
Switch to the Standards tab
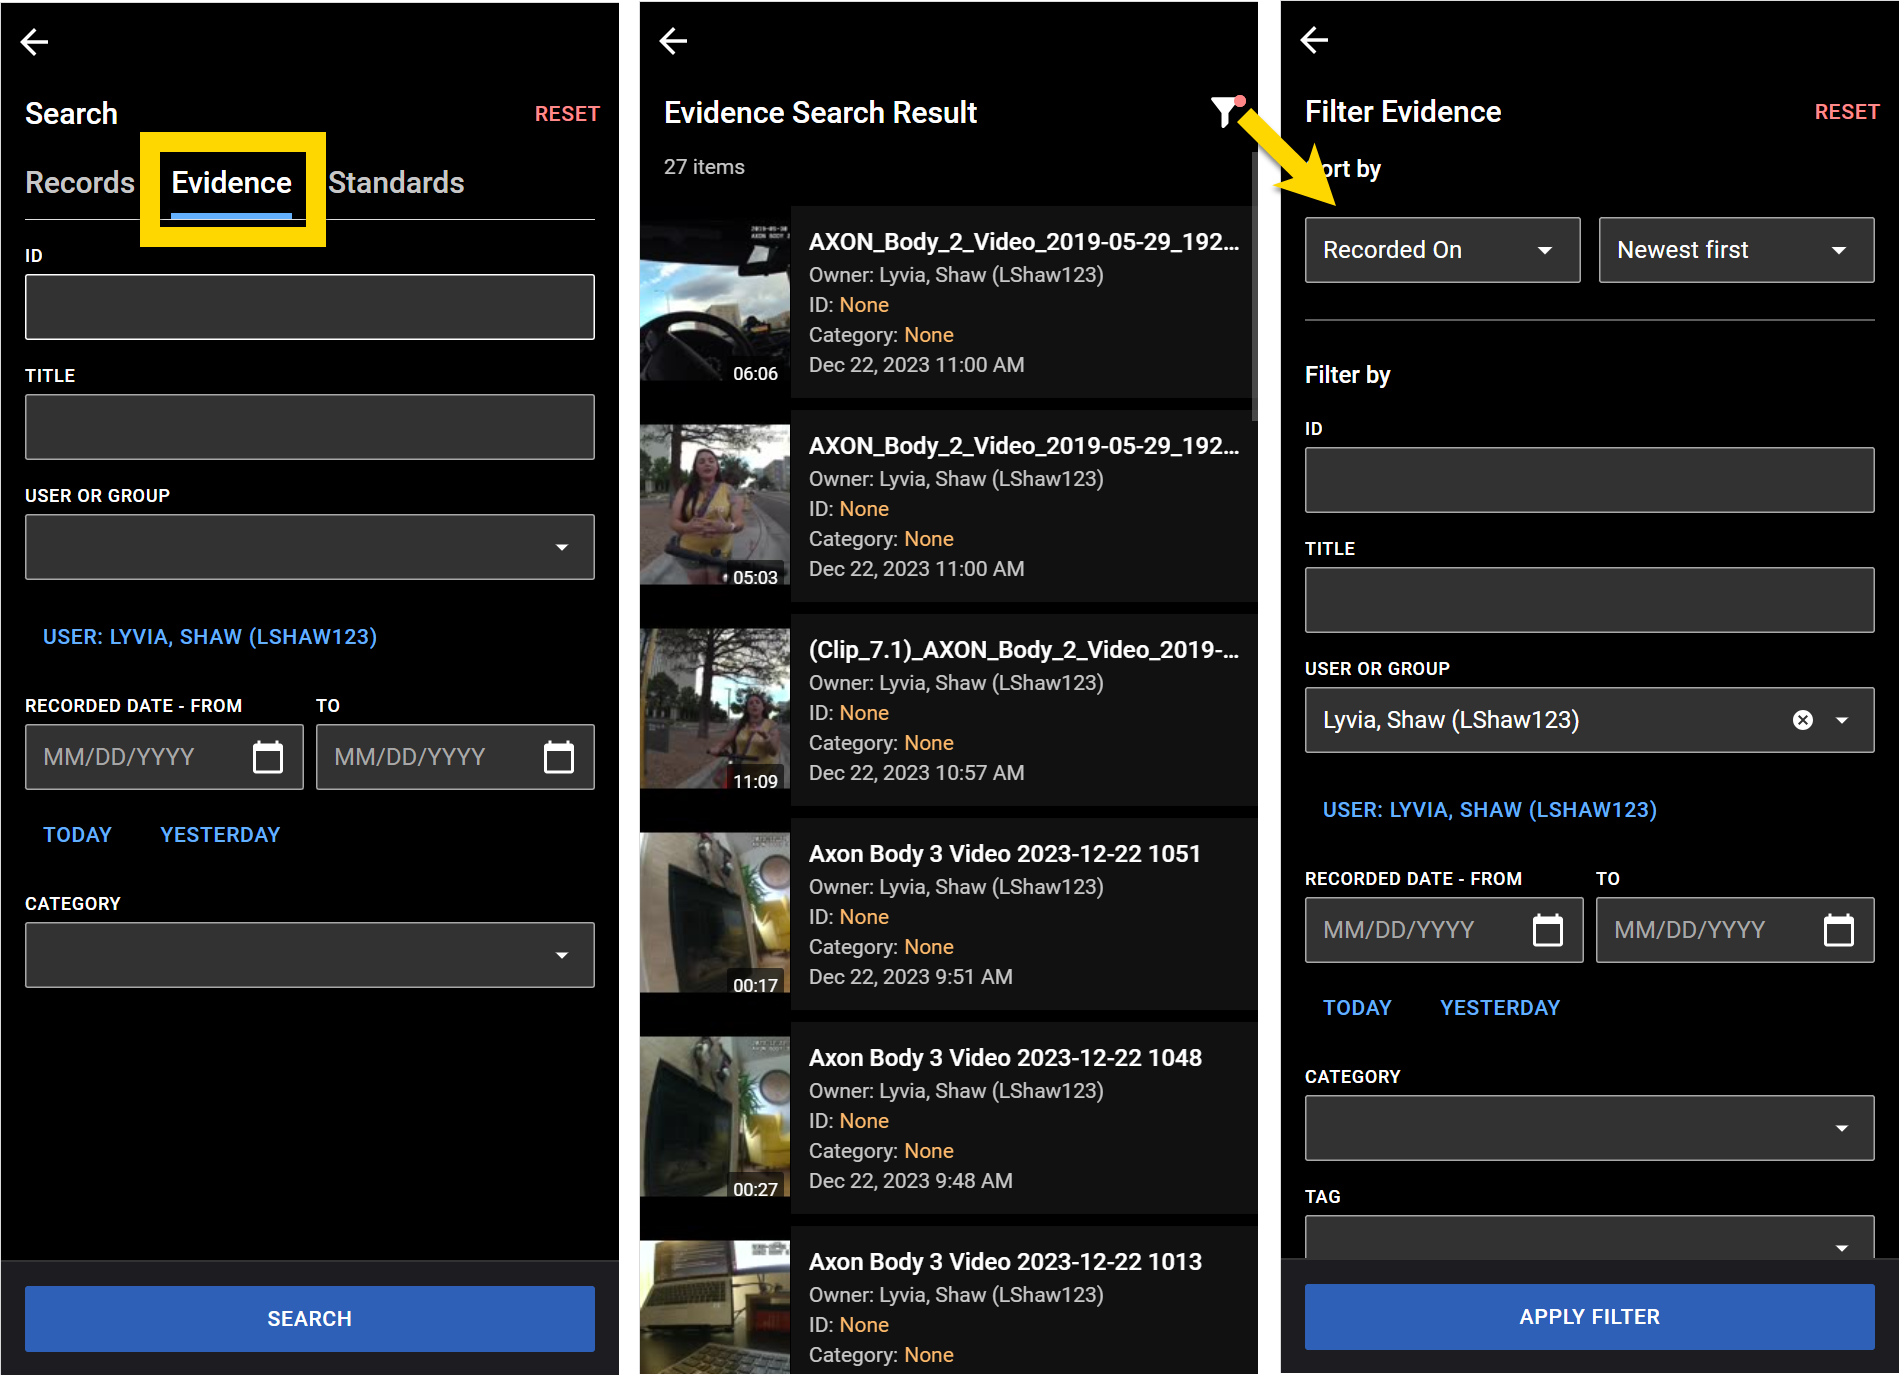tap(396, 182)
